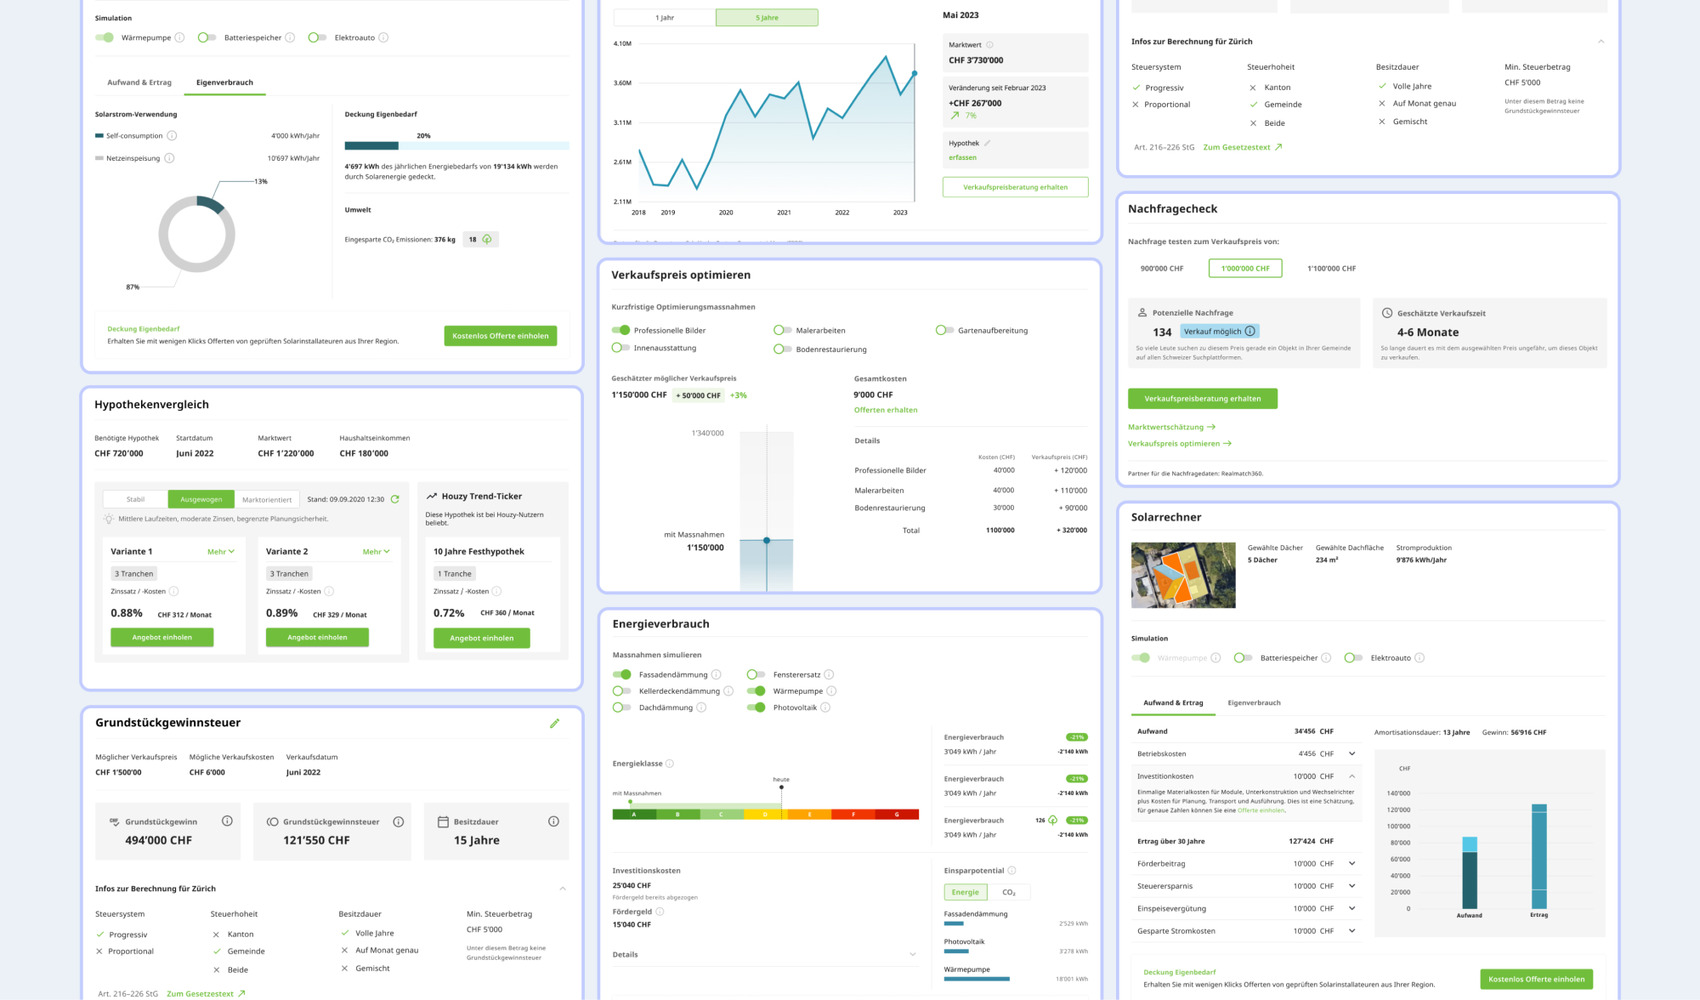
Task: Disable the Photovoltaik toggle
Action: 756,708
